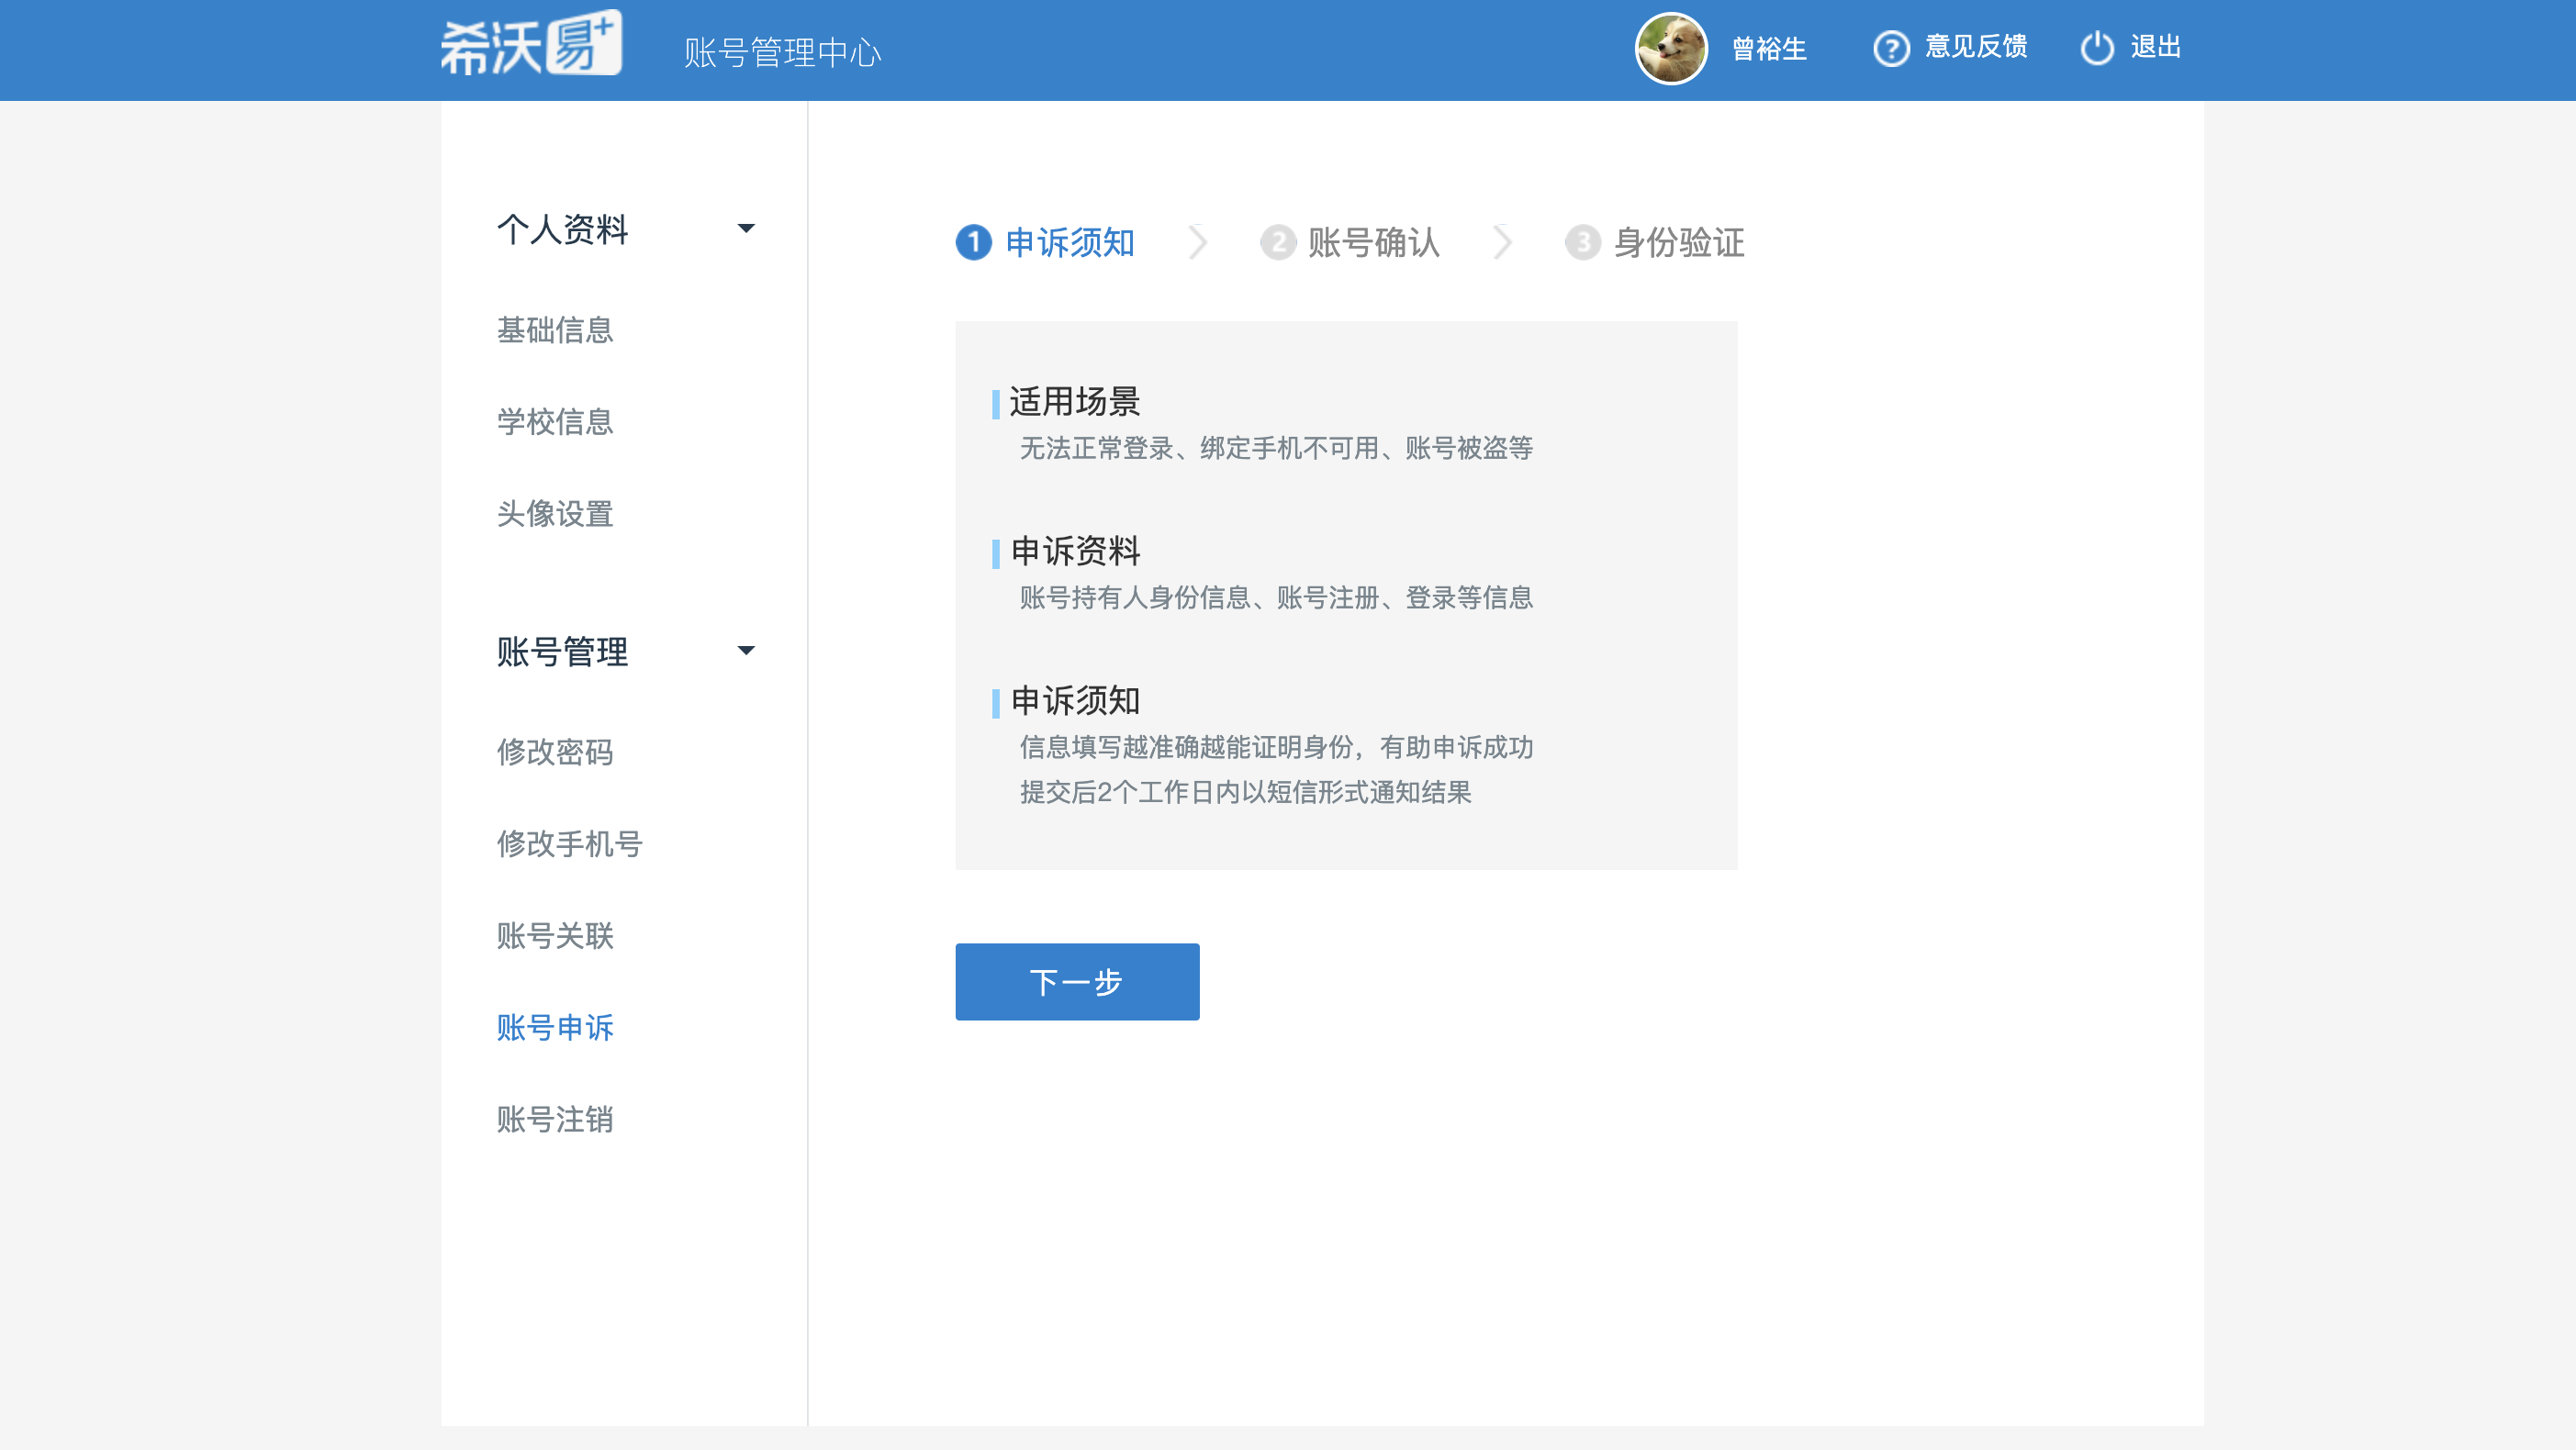Open 修改密码 in sidebar

pyautogui.click(x=555, y=752)
